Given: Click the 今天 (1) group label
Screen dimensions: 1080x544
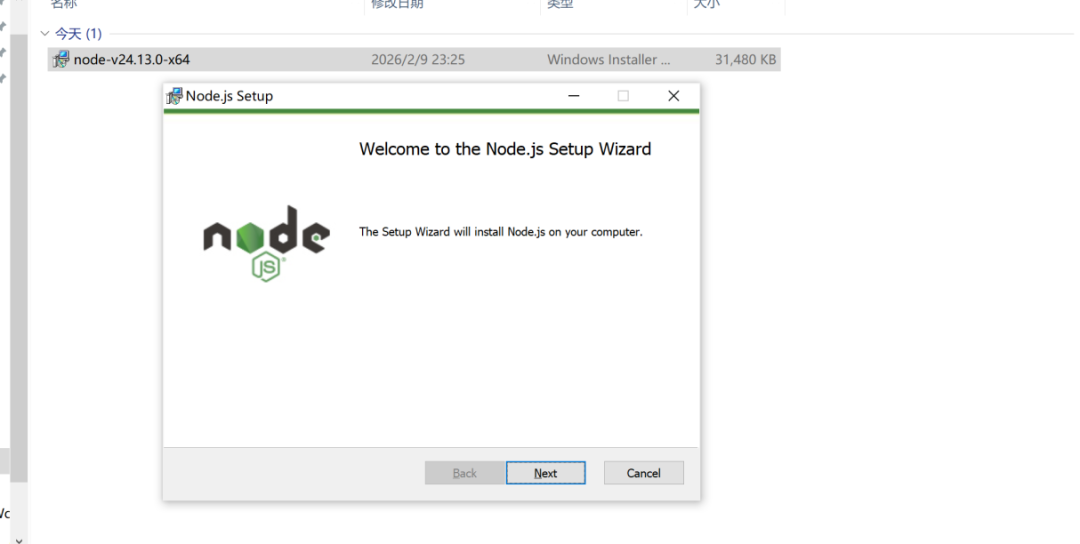Looking at the screenshot, I should click(79, 33).
